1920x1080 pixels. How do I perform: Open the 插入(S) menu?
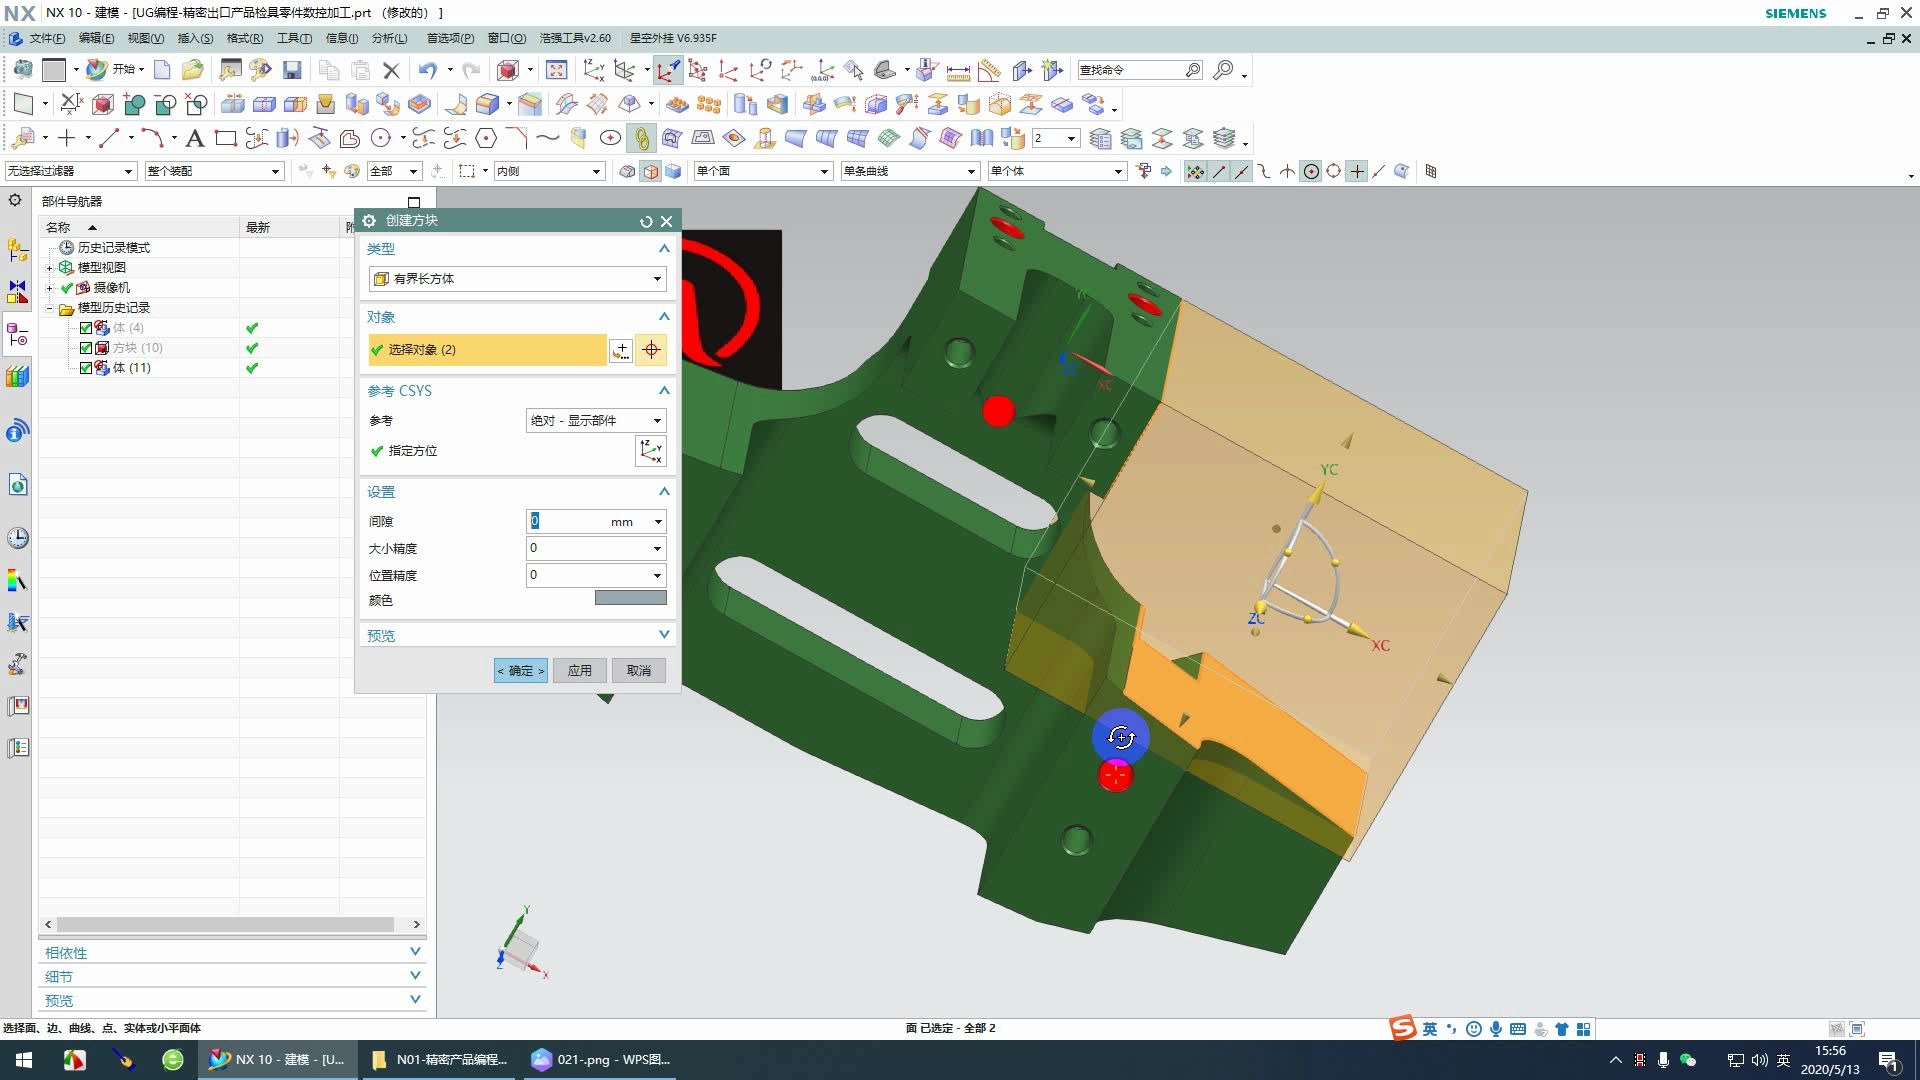[195, 38]
